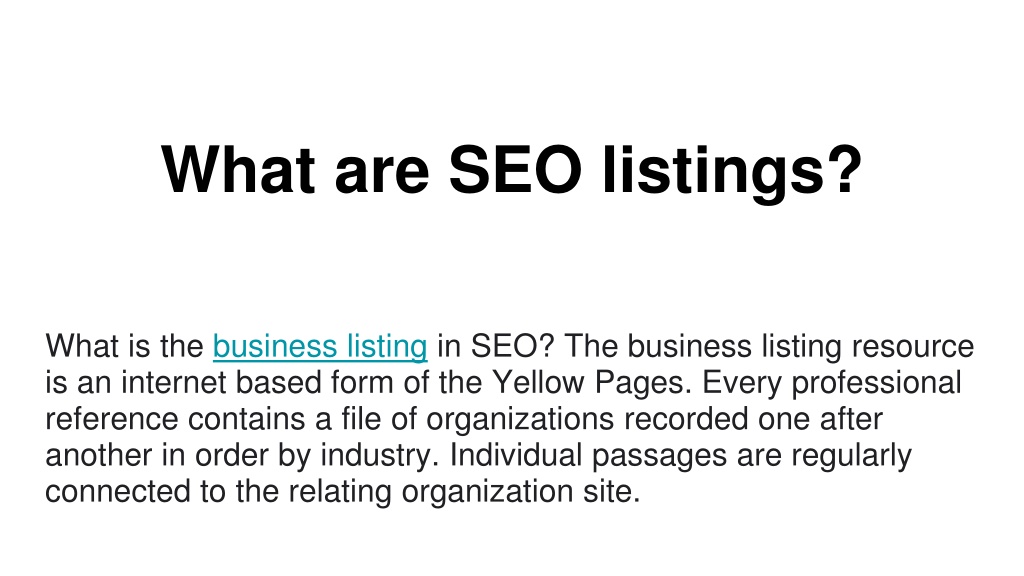1024x576 pixels.
Task: Click the words "organization site." at paragraph end
Action: (521, 492)
